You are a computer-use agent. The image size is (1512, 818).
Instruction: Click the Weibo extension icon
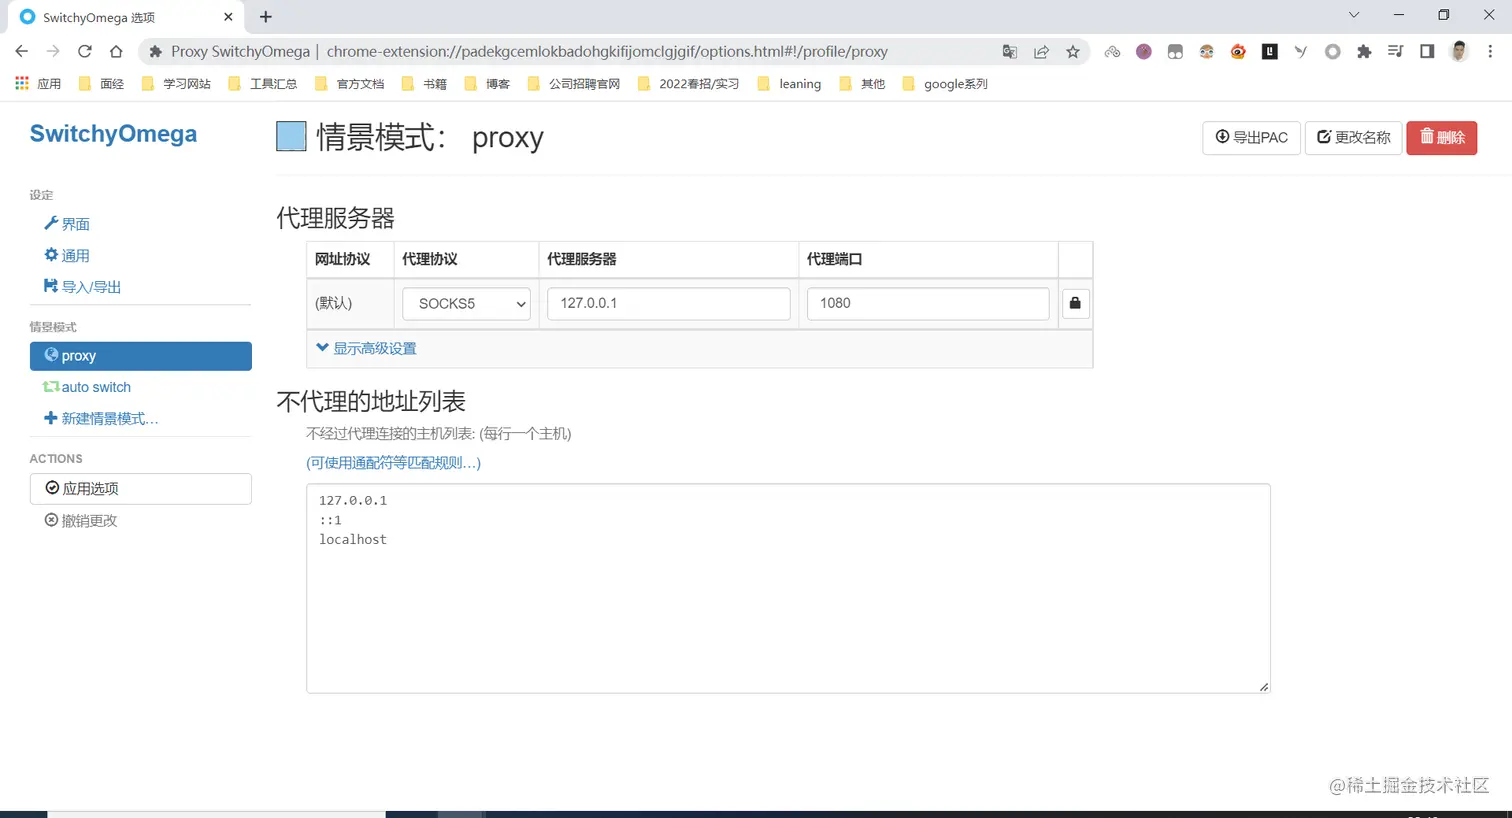pos(1238,52)
